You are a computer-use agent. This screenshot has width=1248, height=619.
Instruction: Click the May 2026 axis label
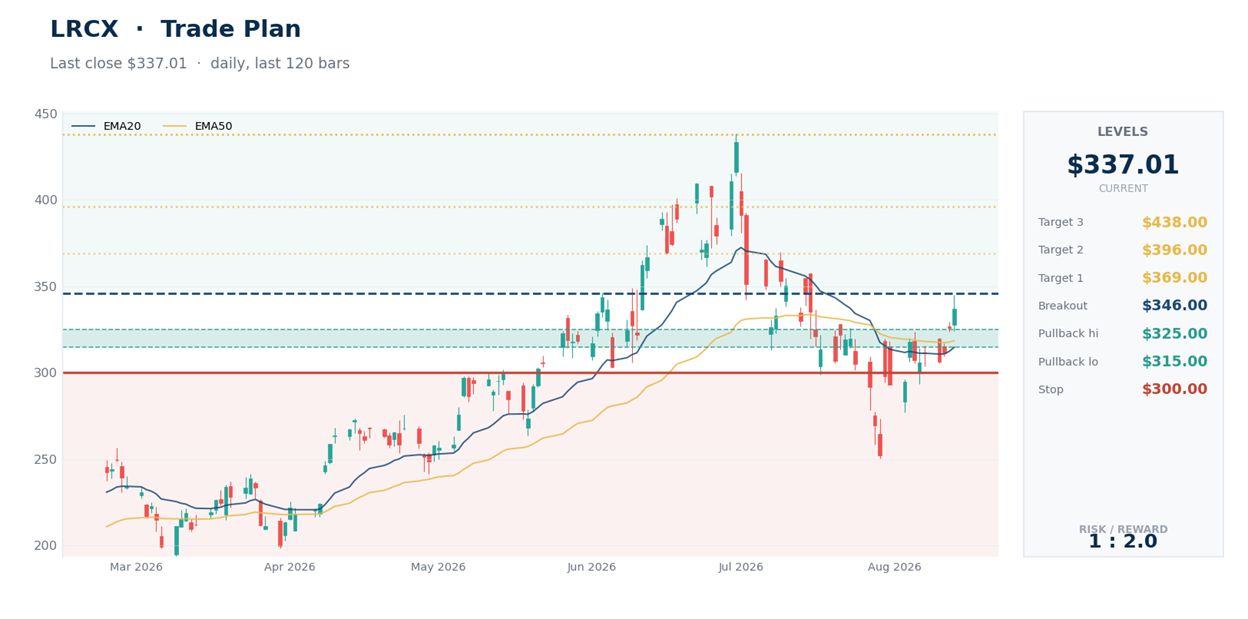[x=438, y=567]
